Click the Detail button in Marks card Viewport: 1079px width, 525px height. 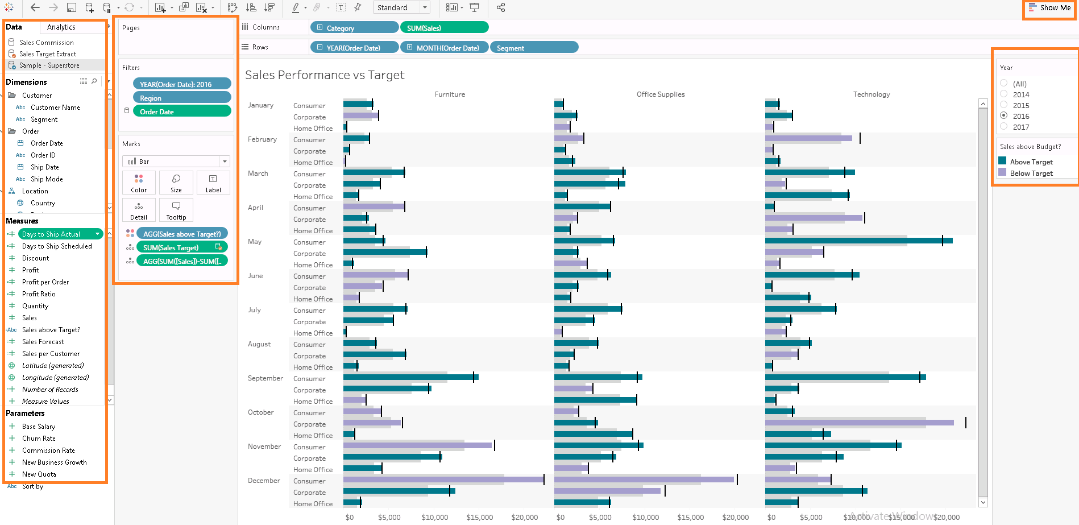pos(138,209)
